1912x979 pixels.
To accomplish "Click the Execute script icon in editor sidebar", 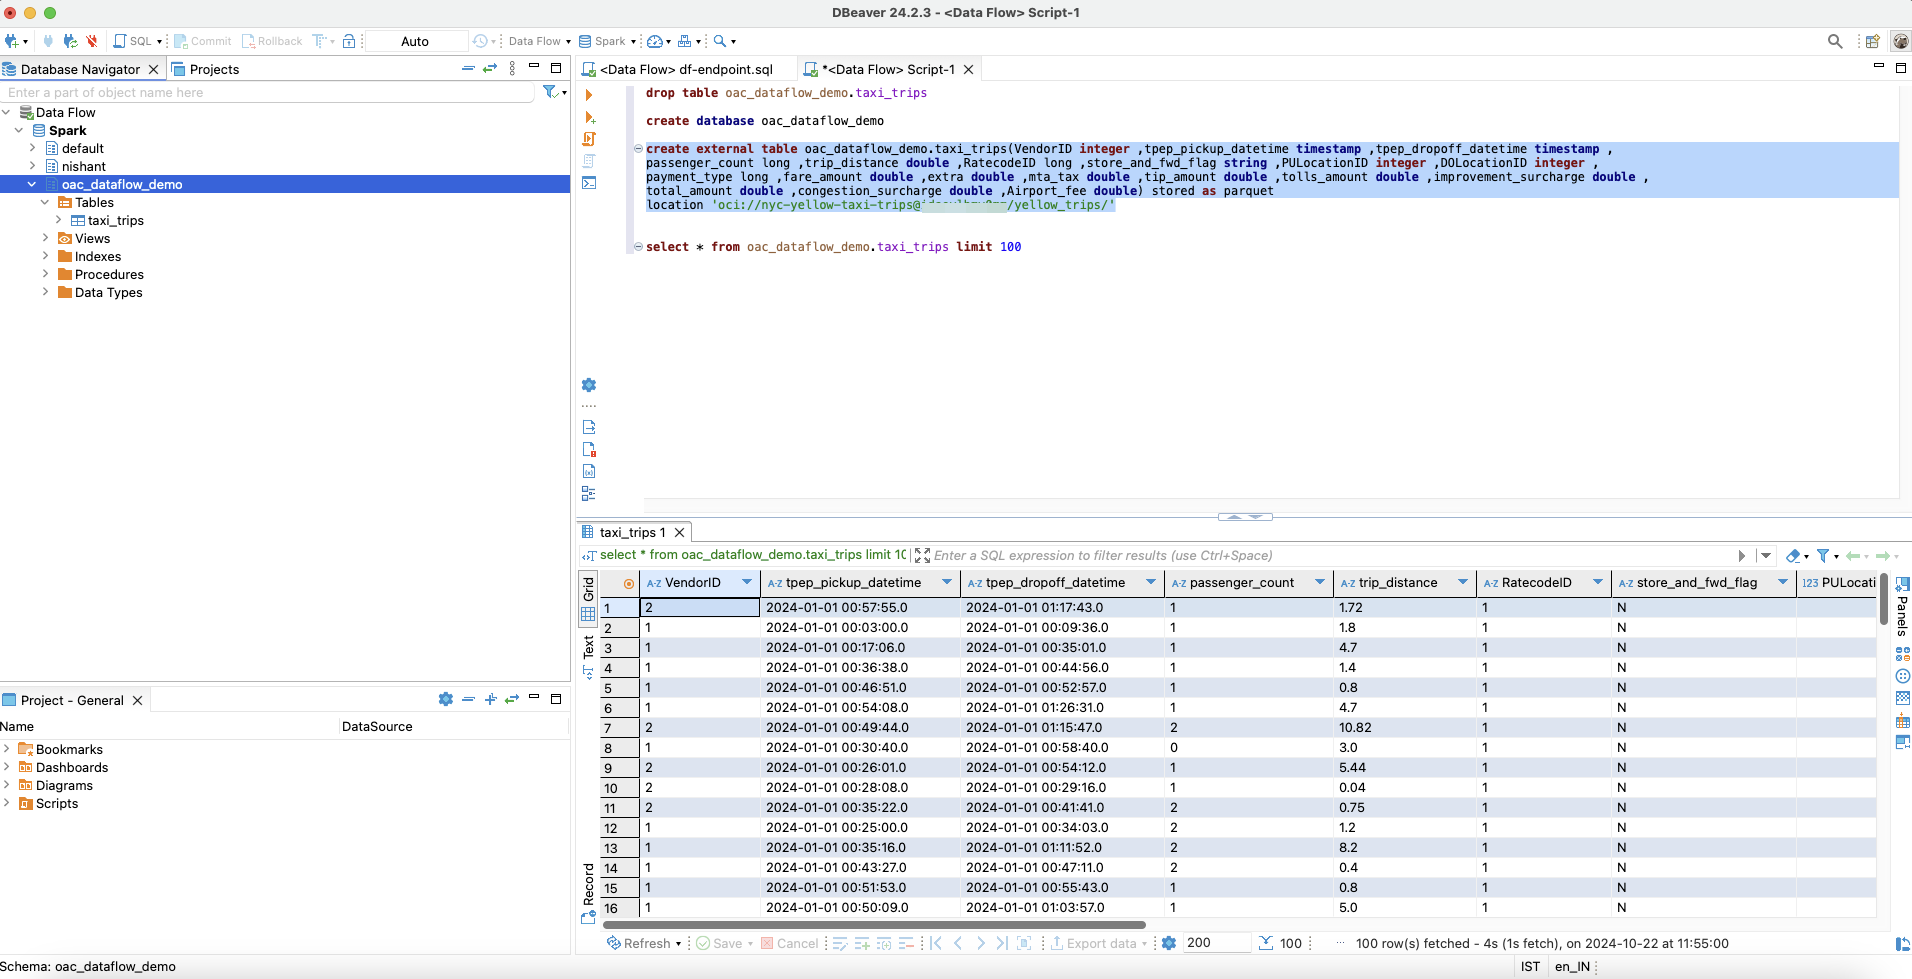I will pyautogui.click(x=589, y=139).
